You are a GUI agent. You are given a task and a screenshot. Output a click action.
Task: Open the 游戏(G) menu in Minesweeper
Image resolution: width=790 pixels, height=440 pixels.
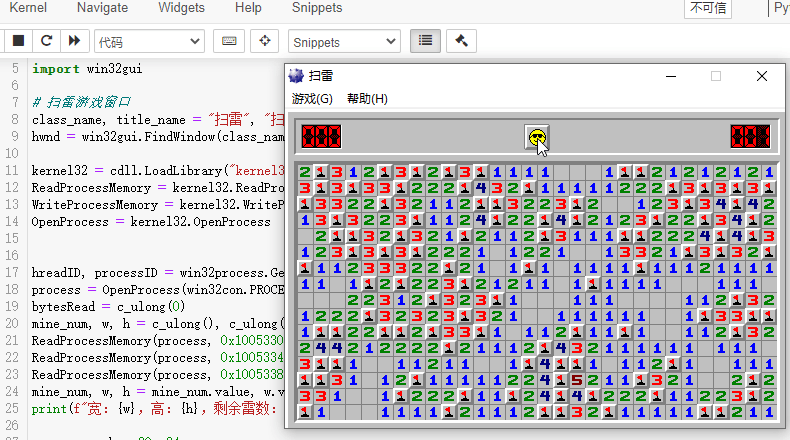click(x=312, y=99)
